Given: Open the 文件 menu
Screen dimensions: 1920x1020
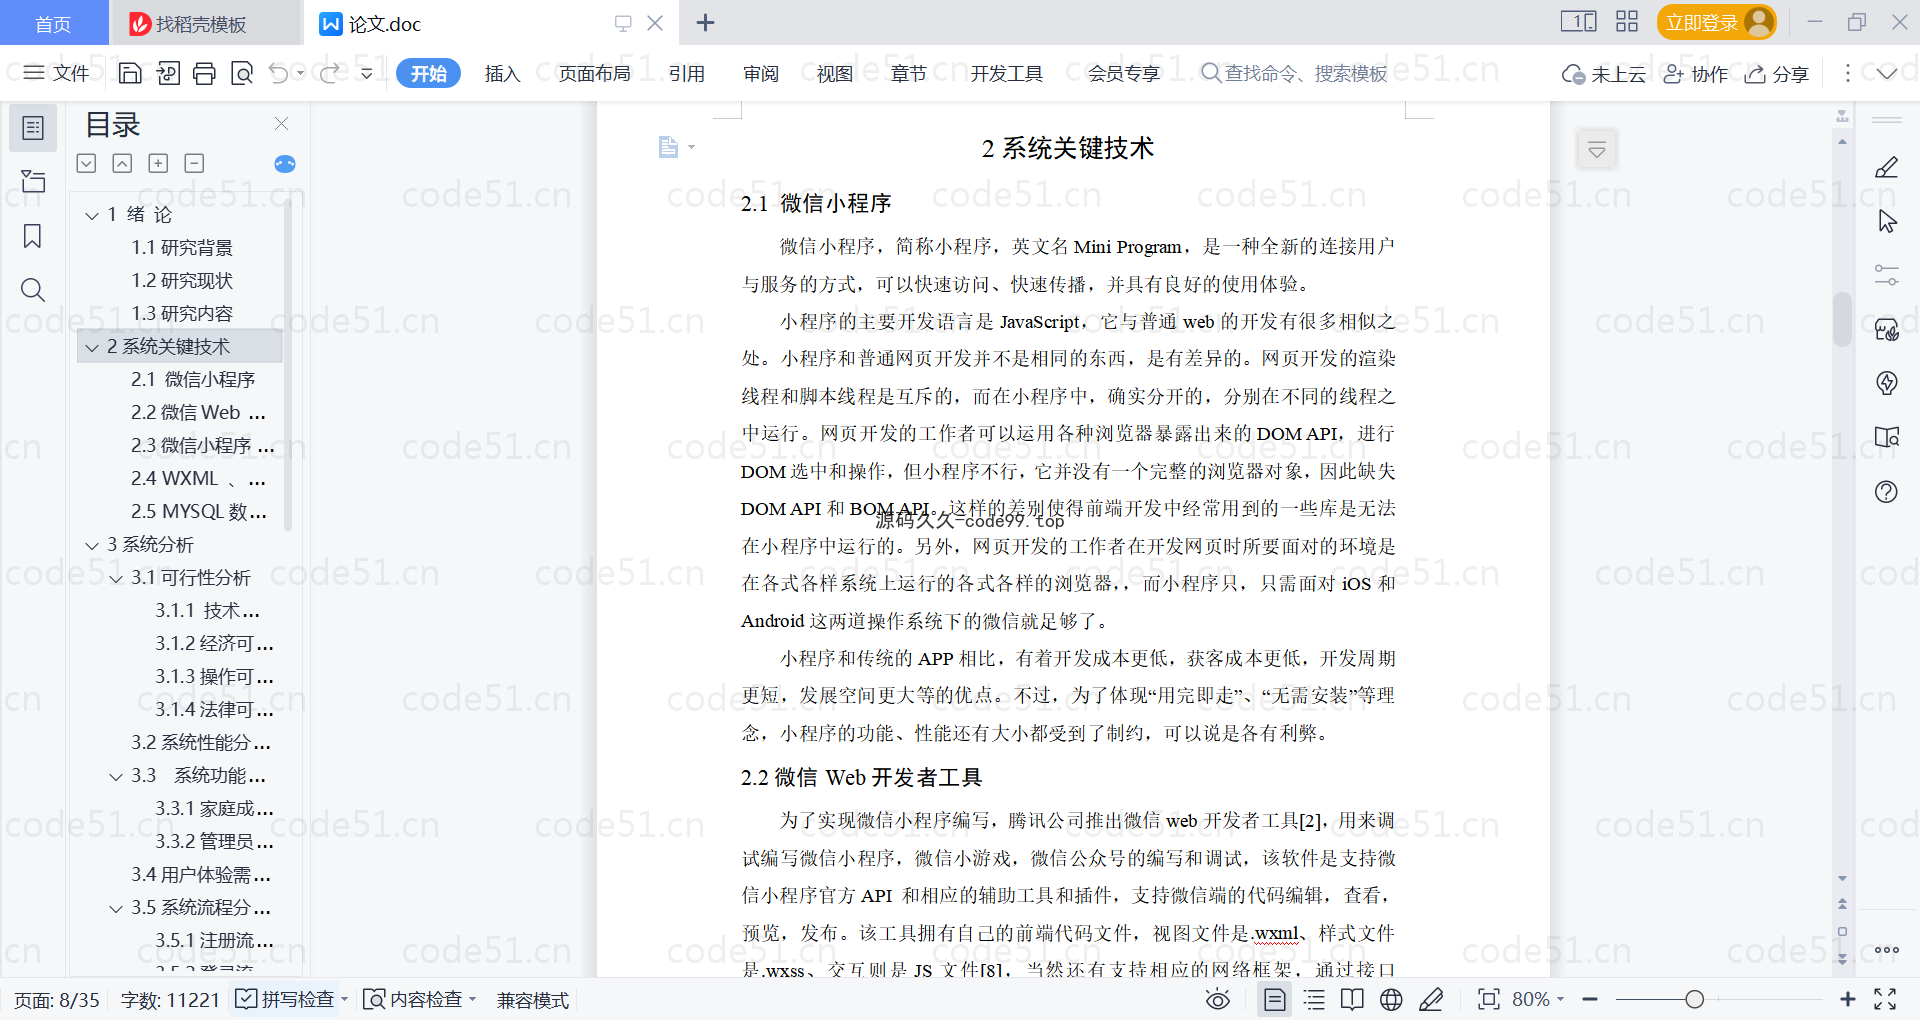Looking at the screenshot, I should [x=57, y=73].
